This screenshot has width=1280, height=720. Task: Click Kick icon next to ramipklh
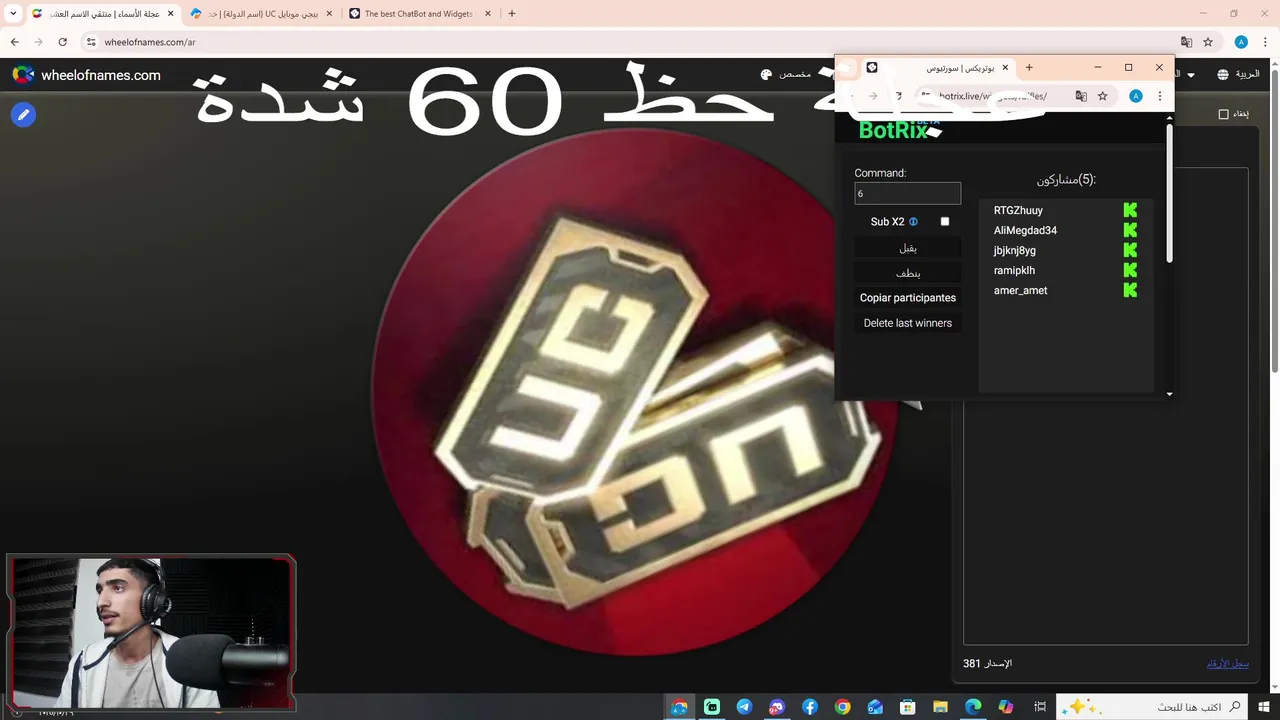pyautogui.click(x=1130, y=270)
